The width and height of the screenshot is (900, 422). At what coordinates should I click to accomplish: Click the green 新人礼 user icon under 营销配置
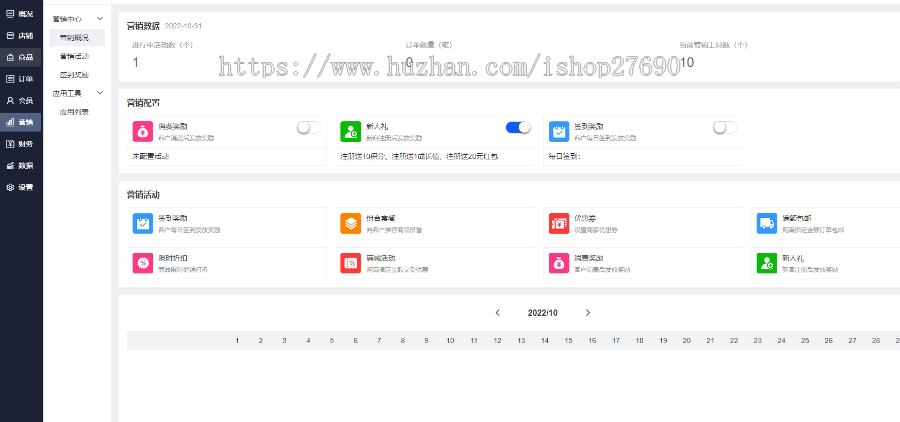coord(350,131)
